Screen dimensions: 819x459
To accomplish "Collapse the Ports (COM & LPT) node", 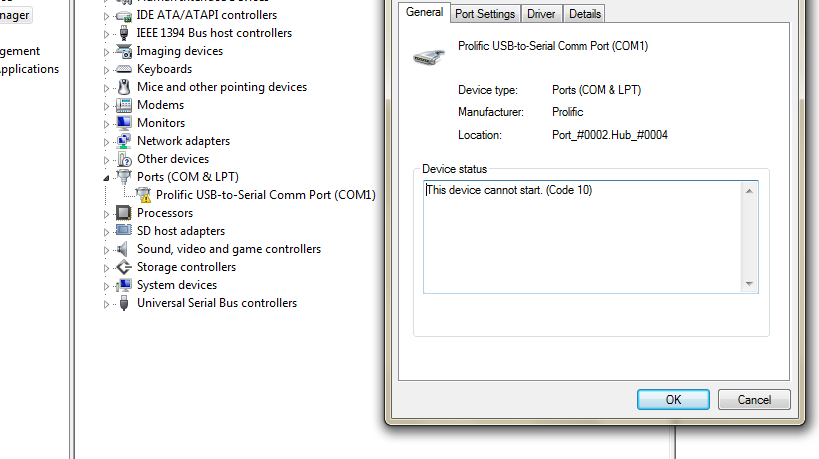I will (106, 178).
